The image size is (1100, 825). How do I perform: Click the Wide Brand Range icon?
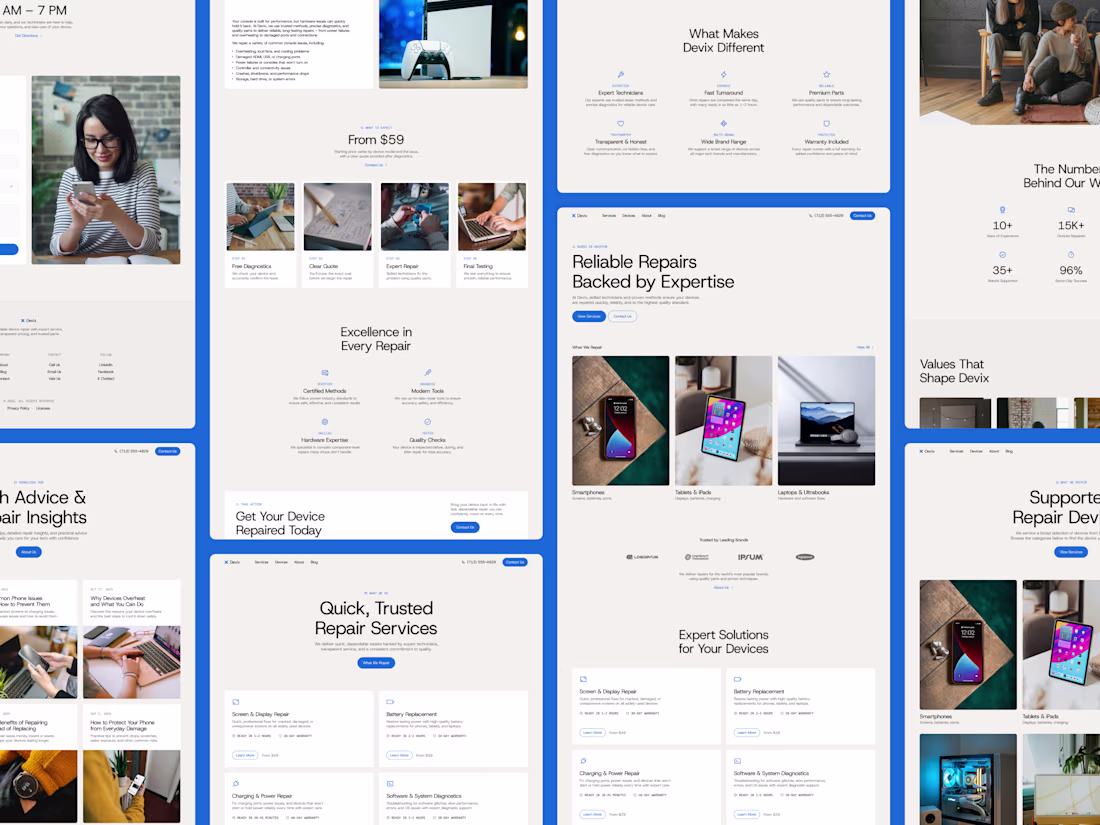tap(723, 123)
